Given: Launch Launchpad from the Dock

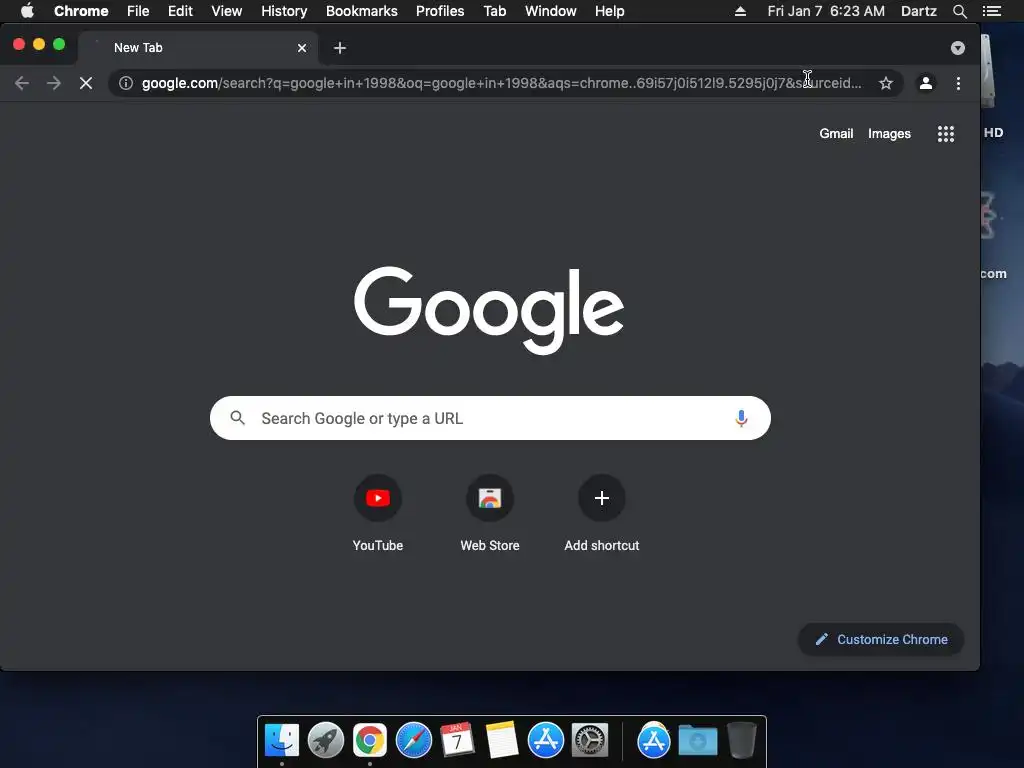Looking at the screenshot, I should pos(325,741).
